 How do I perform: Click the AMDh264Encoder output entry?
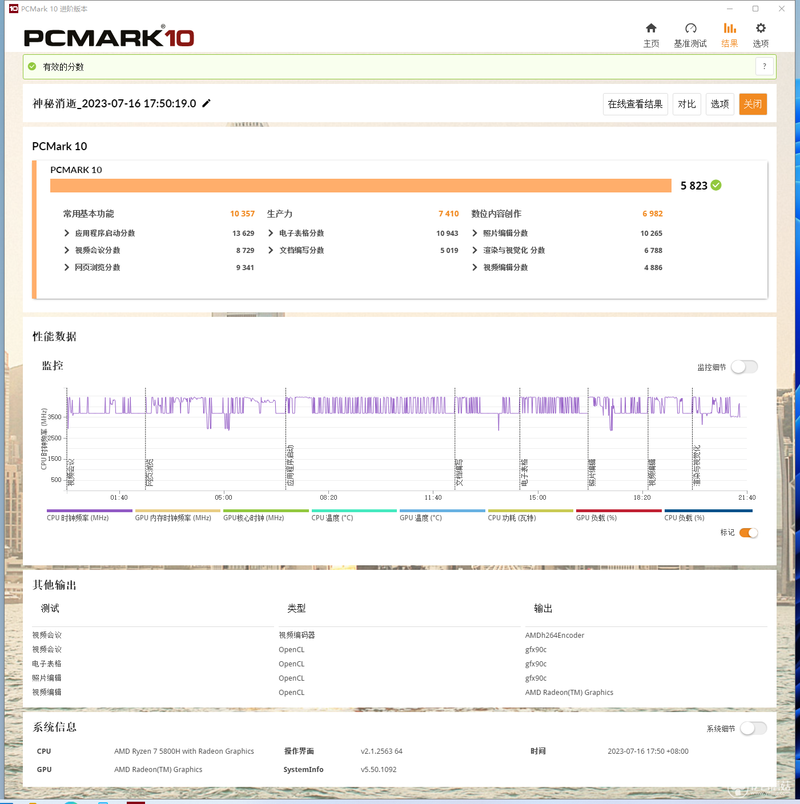click(554, 635)
